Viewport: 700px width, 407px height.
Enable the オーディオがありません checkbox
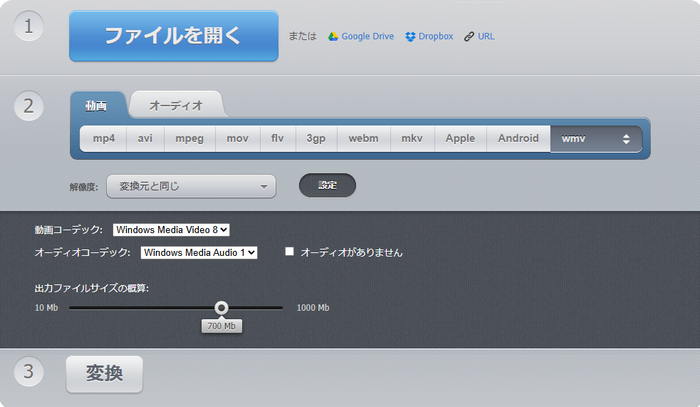click(x=290, y=252)
